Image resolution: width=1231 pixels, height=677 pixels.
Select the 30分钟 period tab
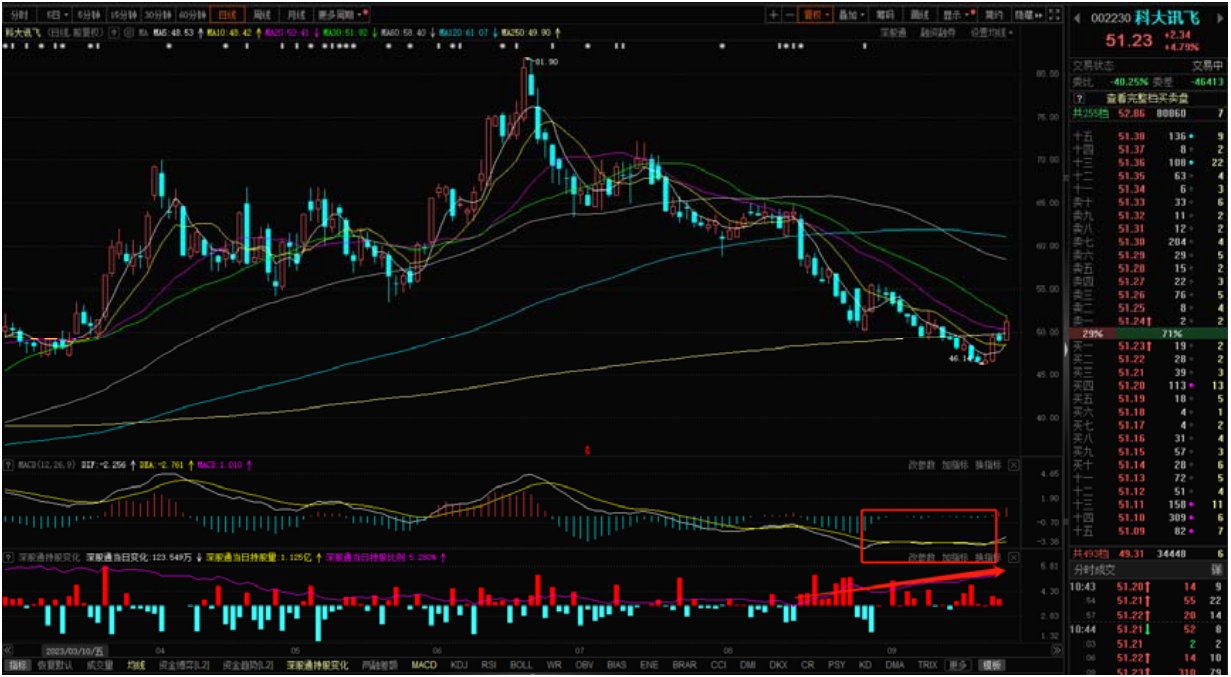[x=156, y=15]
